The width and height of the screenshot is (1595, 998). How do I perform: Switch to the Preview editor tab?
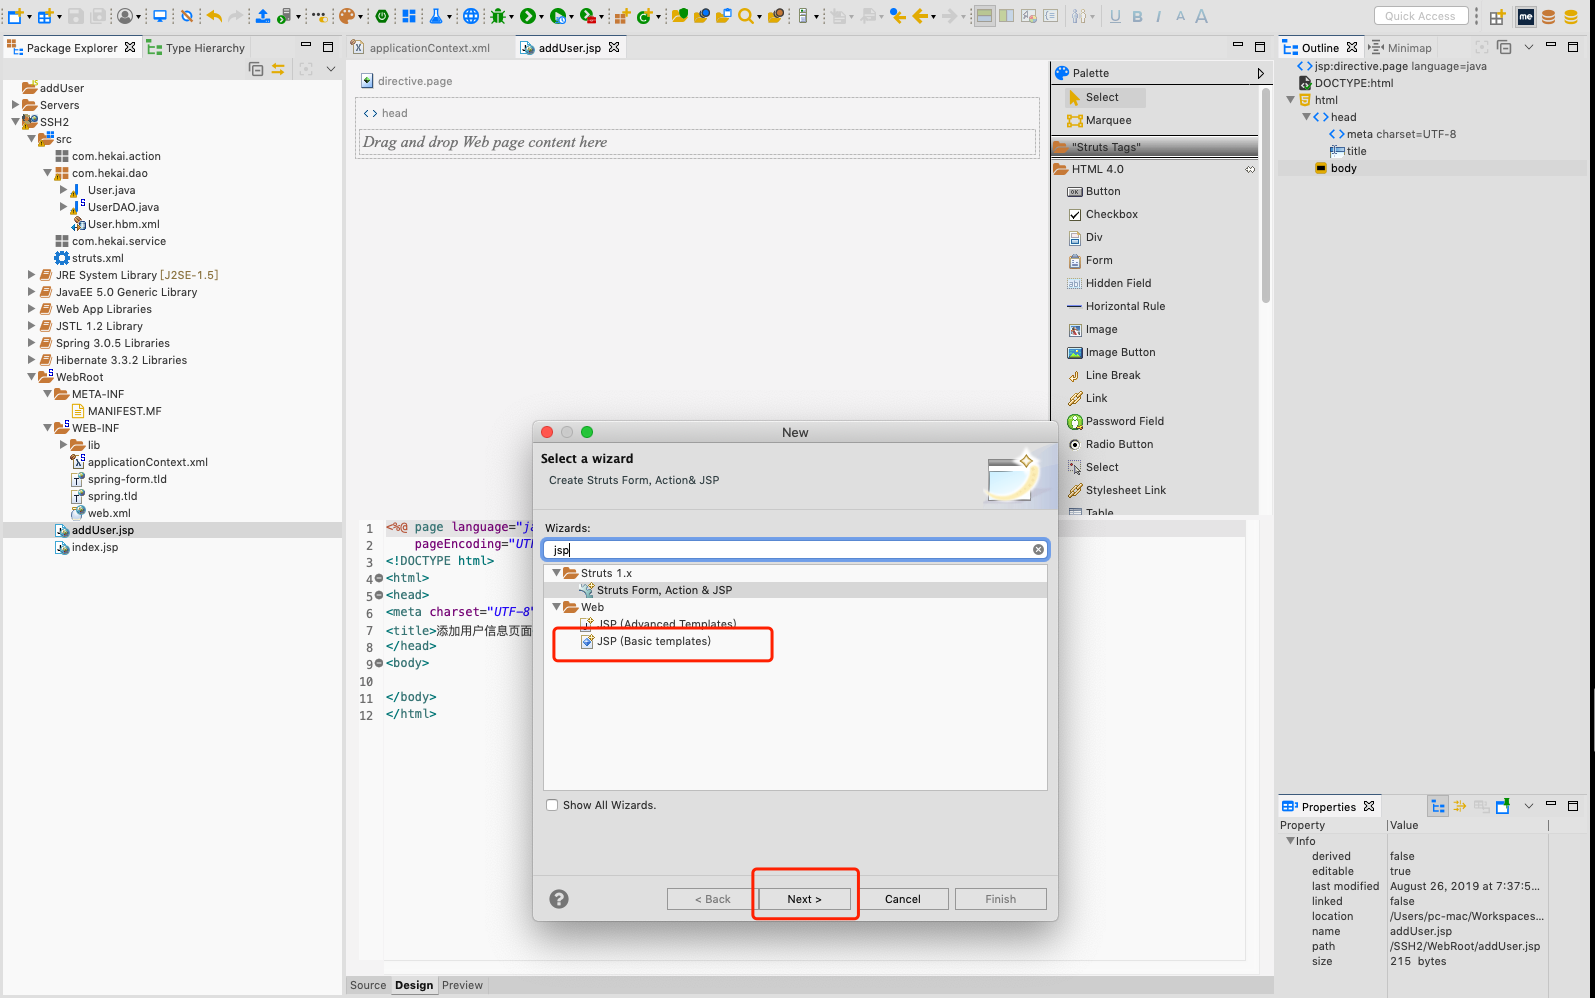click(x=462, y=985)
